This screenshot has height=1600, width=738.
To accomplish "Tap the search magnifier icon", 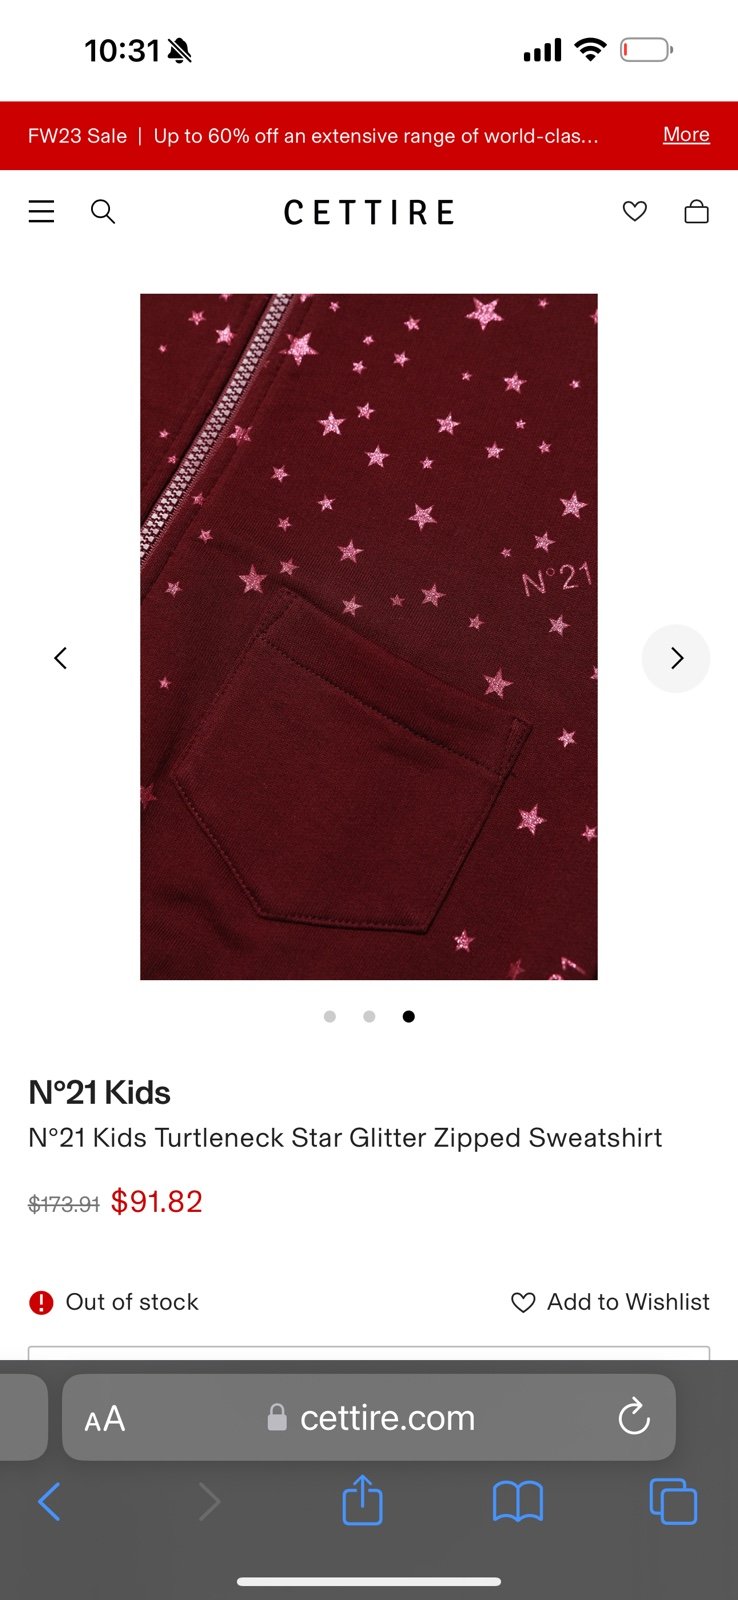I will tap(103, 211).
